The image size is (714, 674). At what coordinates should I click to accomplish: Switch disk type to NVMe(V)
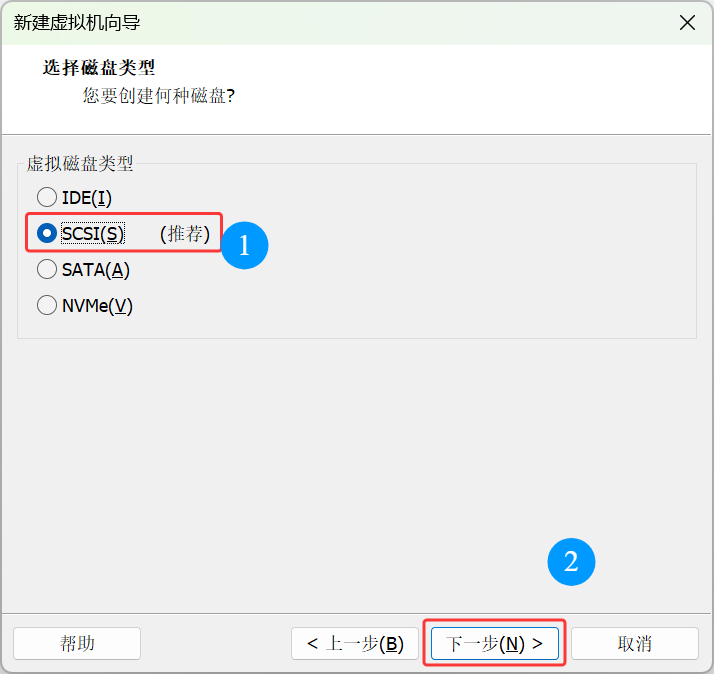tap(47, 305)
